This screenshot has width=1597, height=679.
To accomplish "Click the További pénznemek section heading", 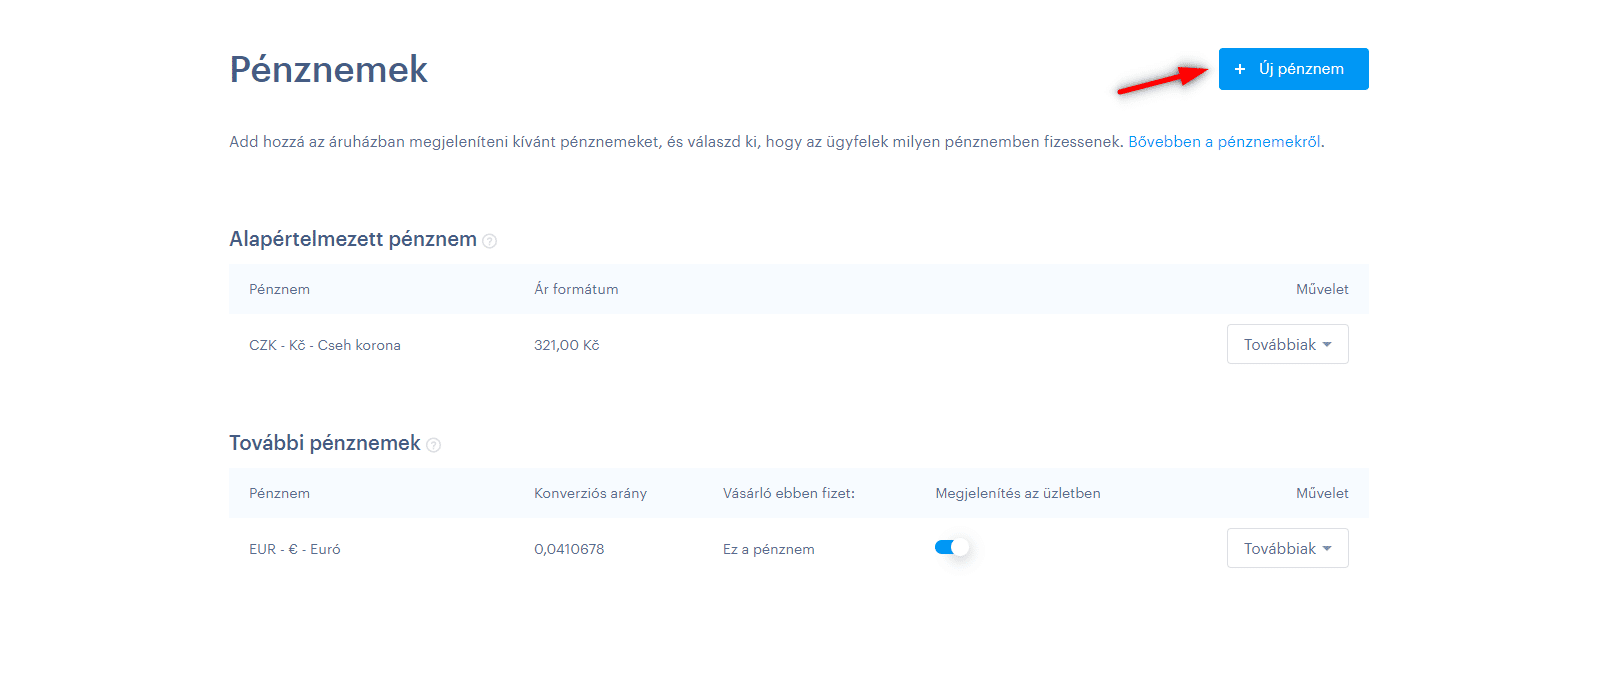I will coord(325,443).
